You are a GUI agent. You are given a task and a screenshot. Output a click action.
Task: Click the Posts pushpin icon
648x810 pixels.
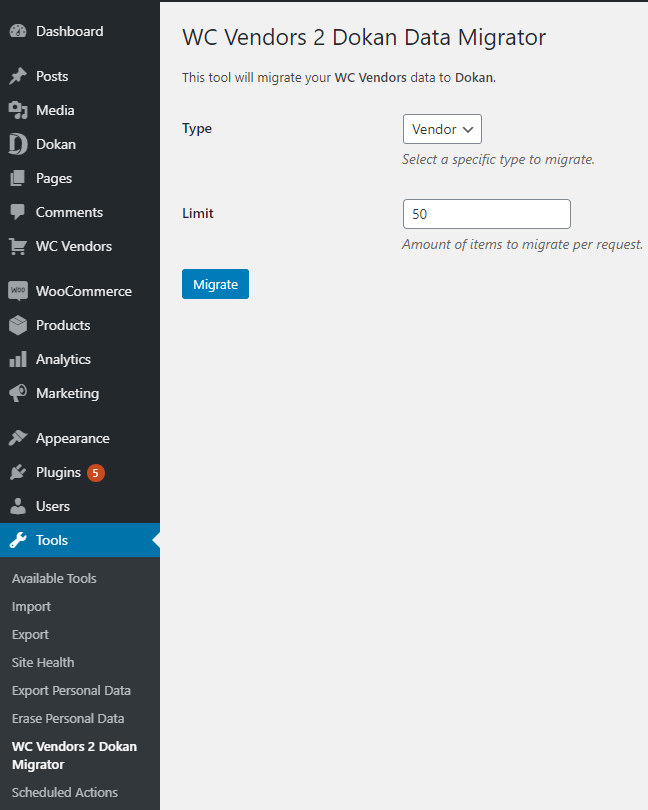click(x=18, y=76)
